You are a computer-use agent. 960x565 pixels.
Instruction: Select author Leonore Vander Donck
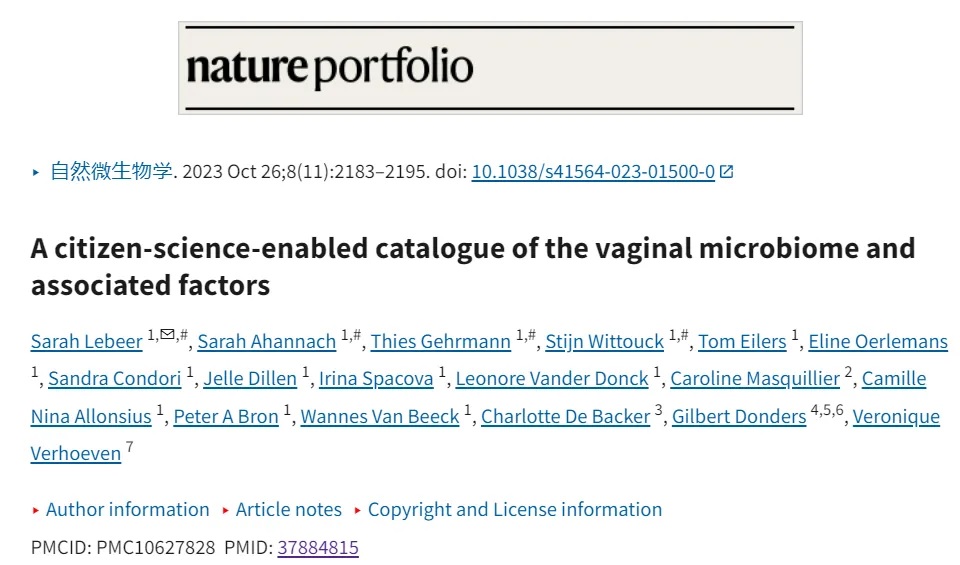pyautogui.click(x=552, y=379)
